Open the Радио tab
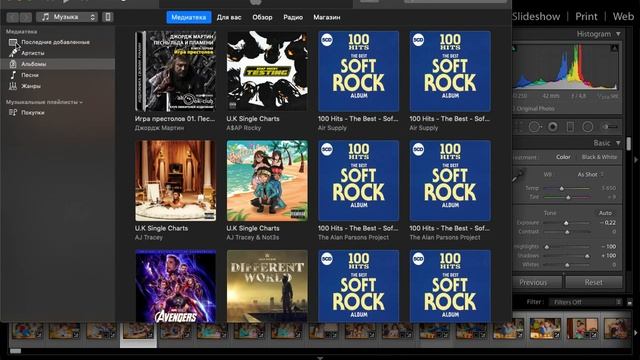Image resolution: width=640 pixels, height=360 pixels. (293, 18)
